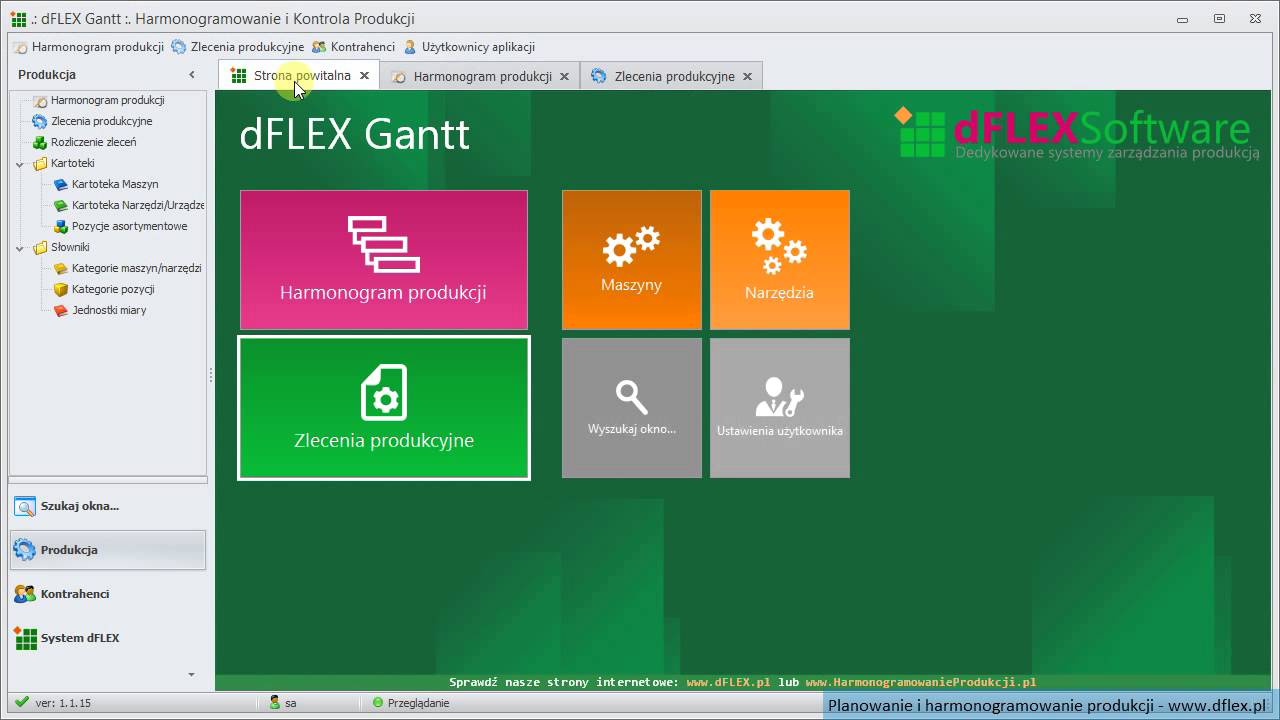Click Maszyny tile gears icon
Image resolution: width=1280 pixels, height=720 pixels.
click(x=631, y=246)
